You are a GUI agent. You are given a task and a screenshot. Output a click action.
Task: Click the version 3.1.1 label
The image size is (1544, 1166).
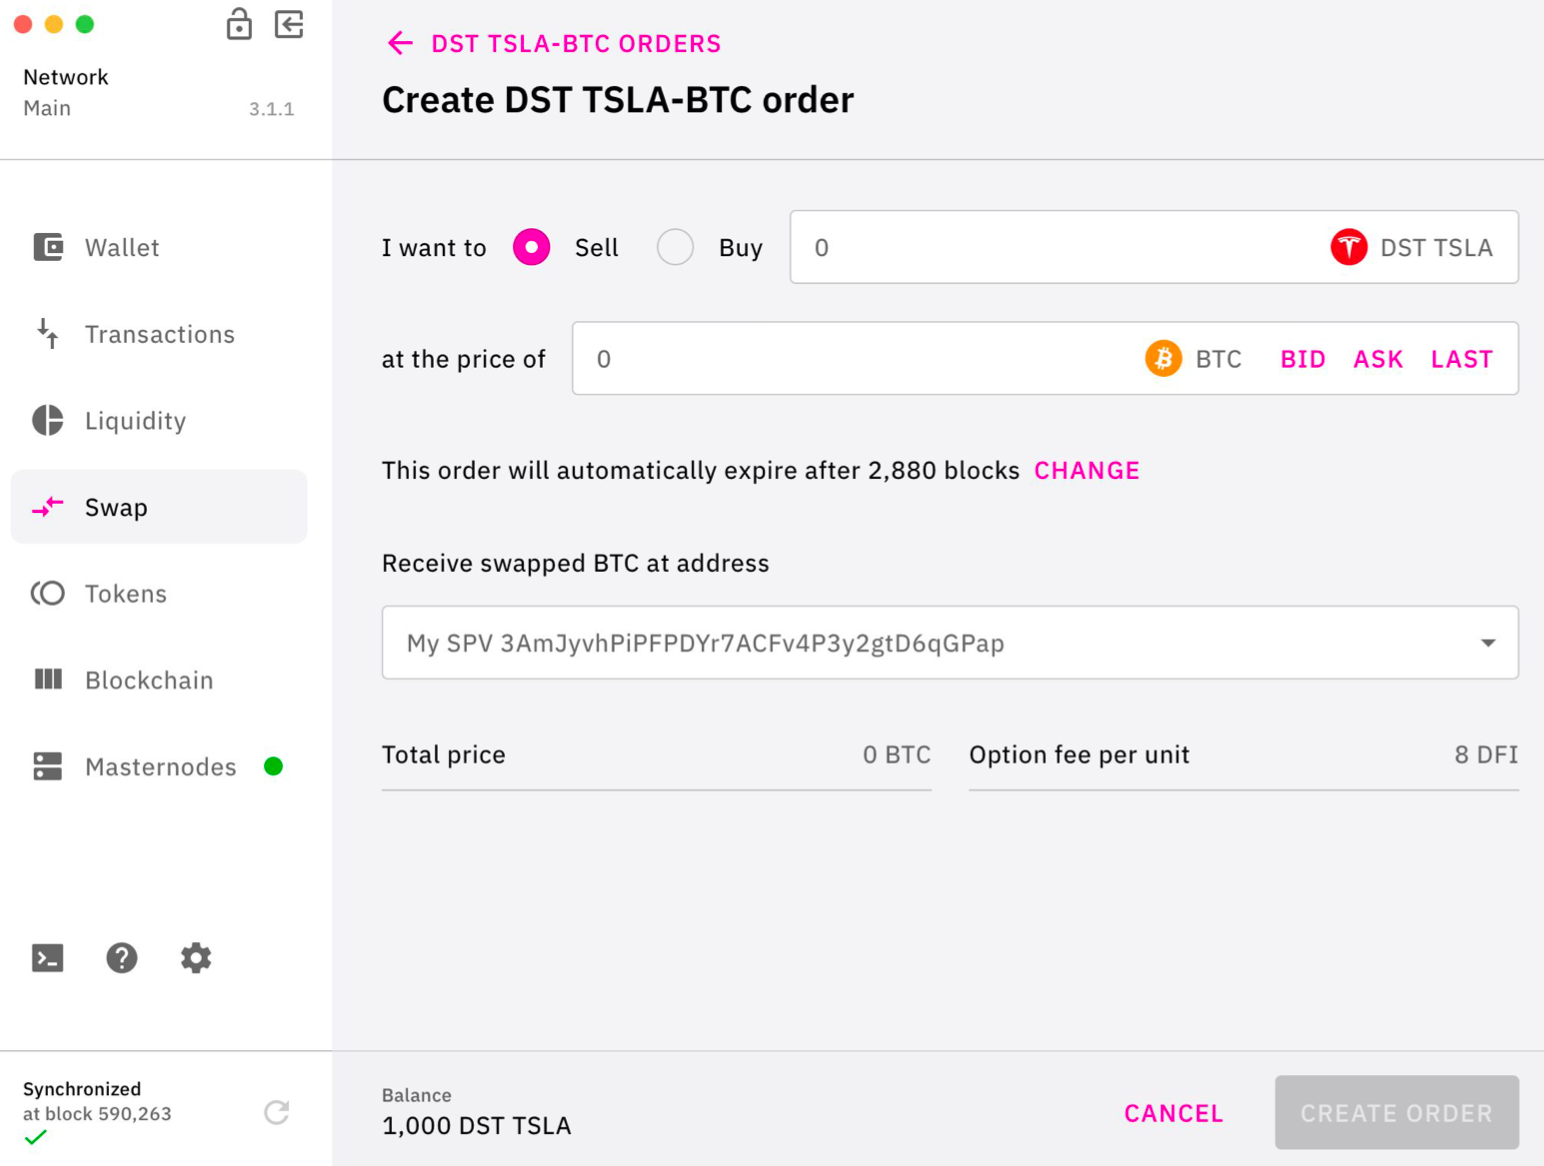tap(272, 109)
